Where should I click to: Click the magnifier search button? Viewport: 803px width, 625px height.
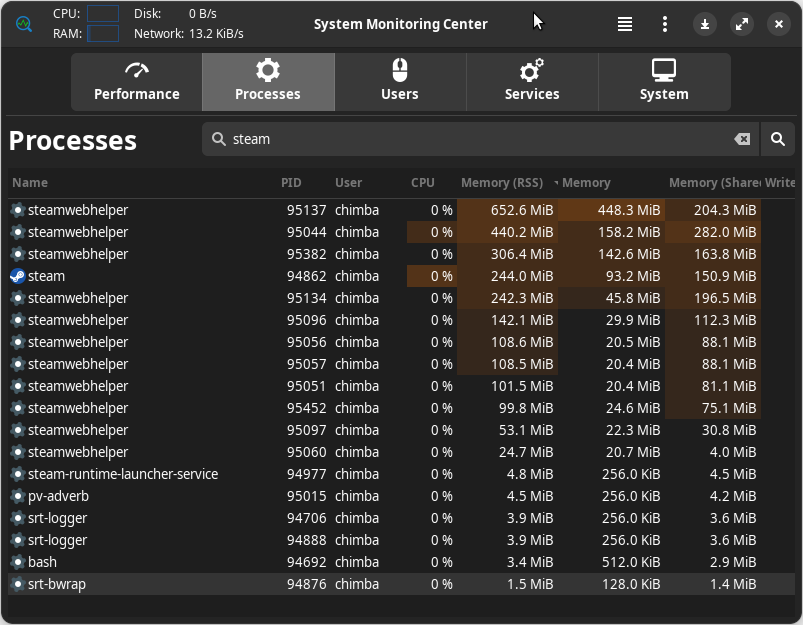click(777, 139)
